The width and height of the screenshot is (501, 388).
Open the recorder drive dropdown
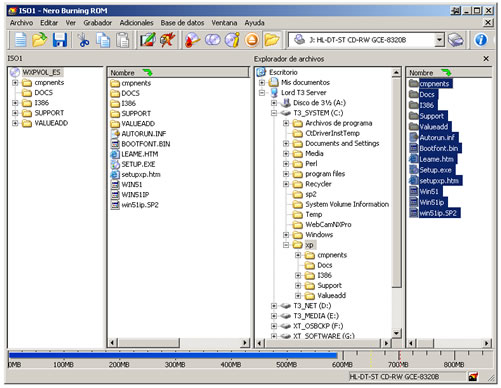(x=439, y=40)
